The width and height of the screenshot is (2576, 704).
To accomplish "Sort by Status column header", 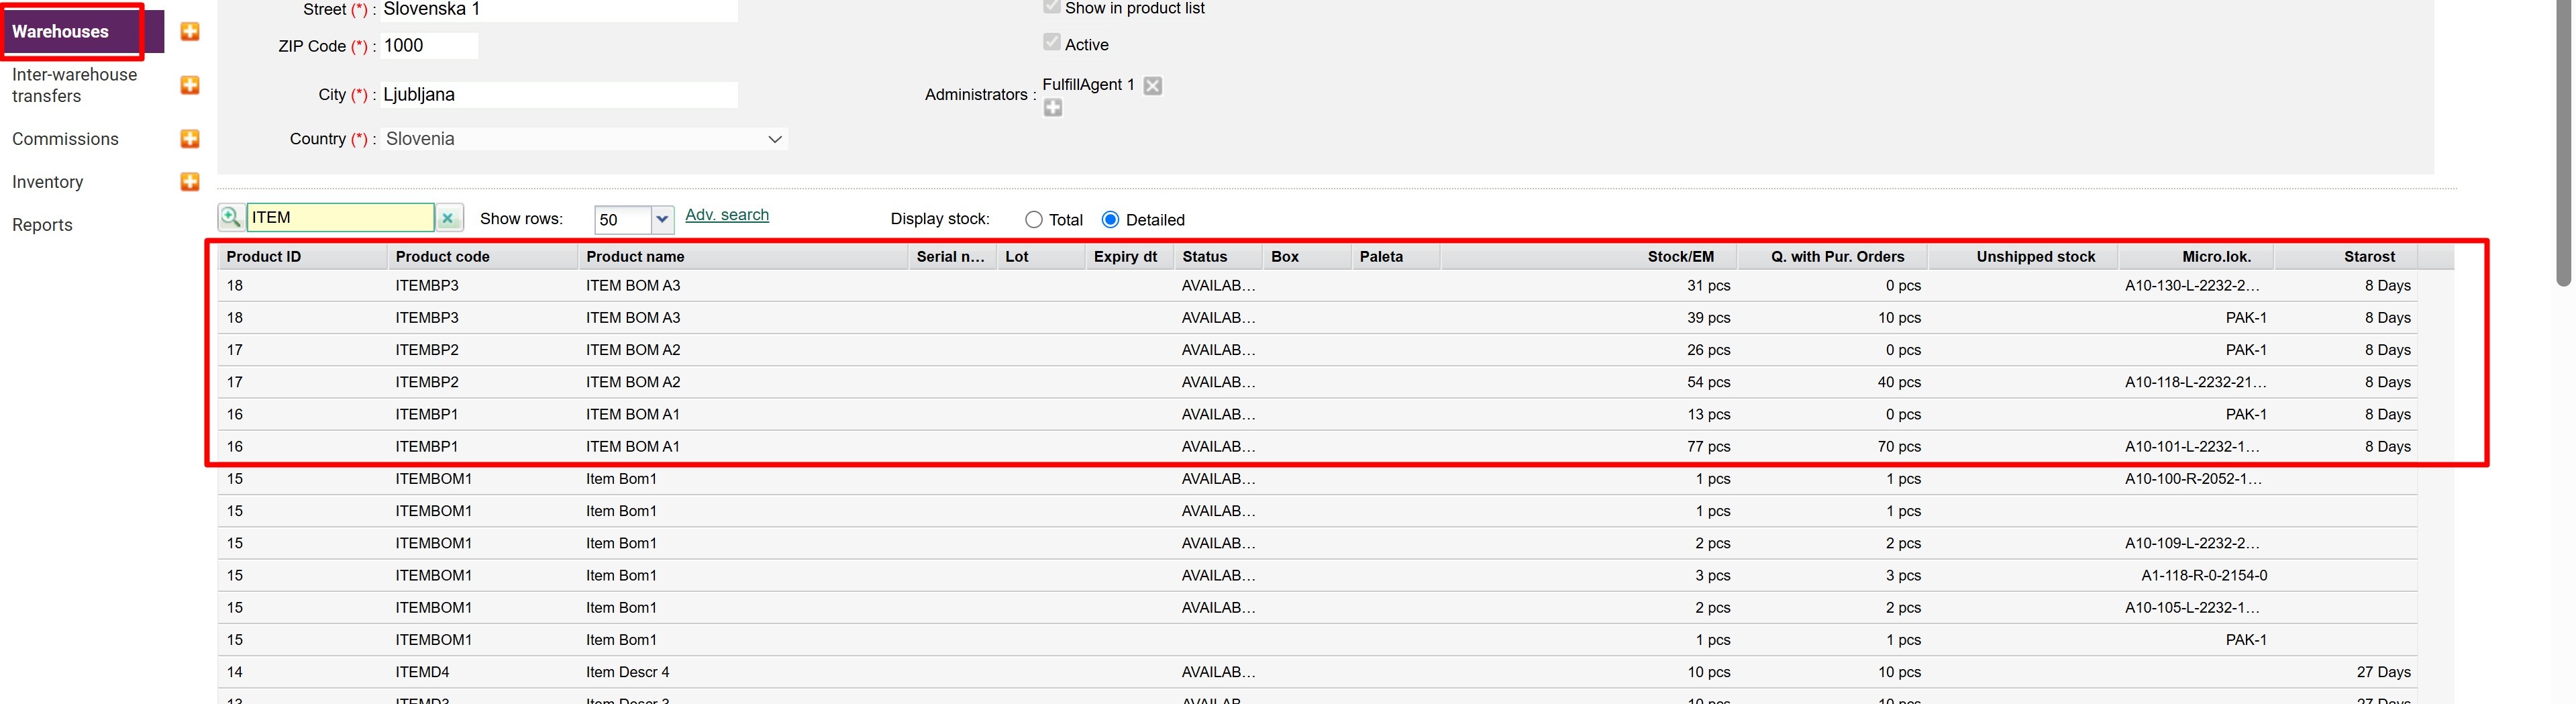I will (x=1218, y=257).
